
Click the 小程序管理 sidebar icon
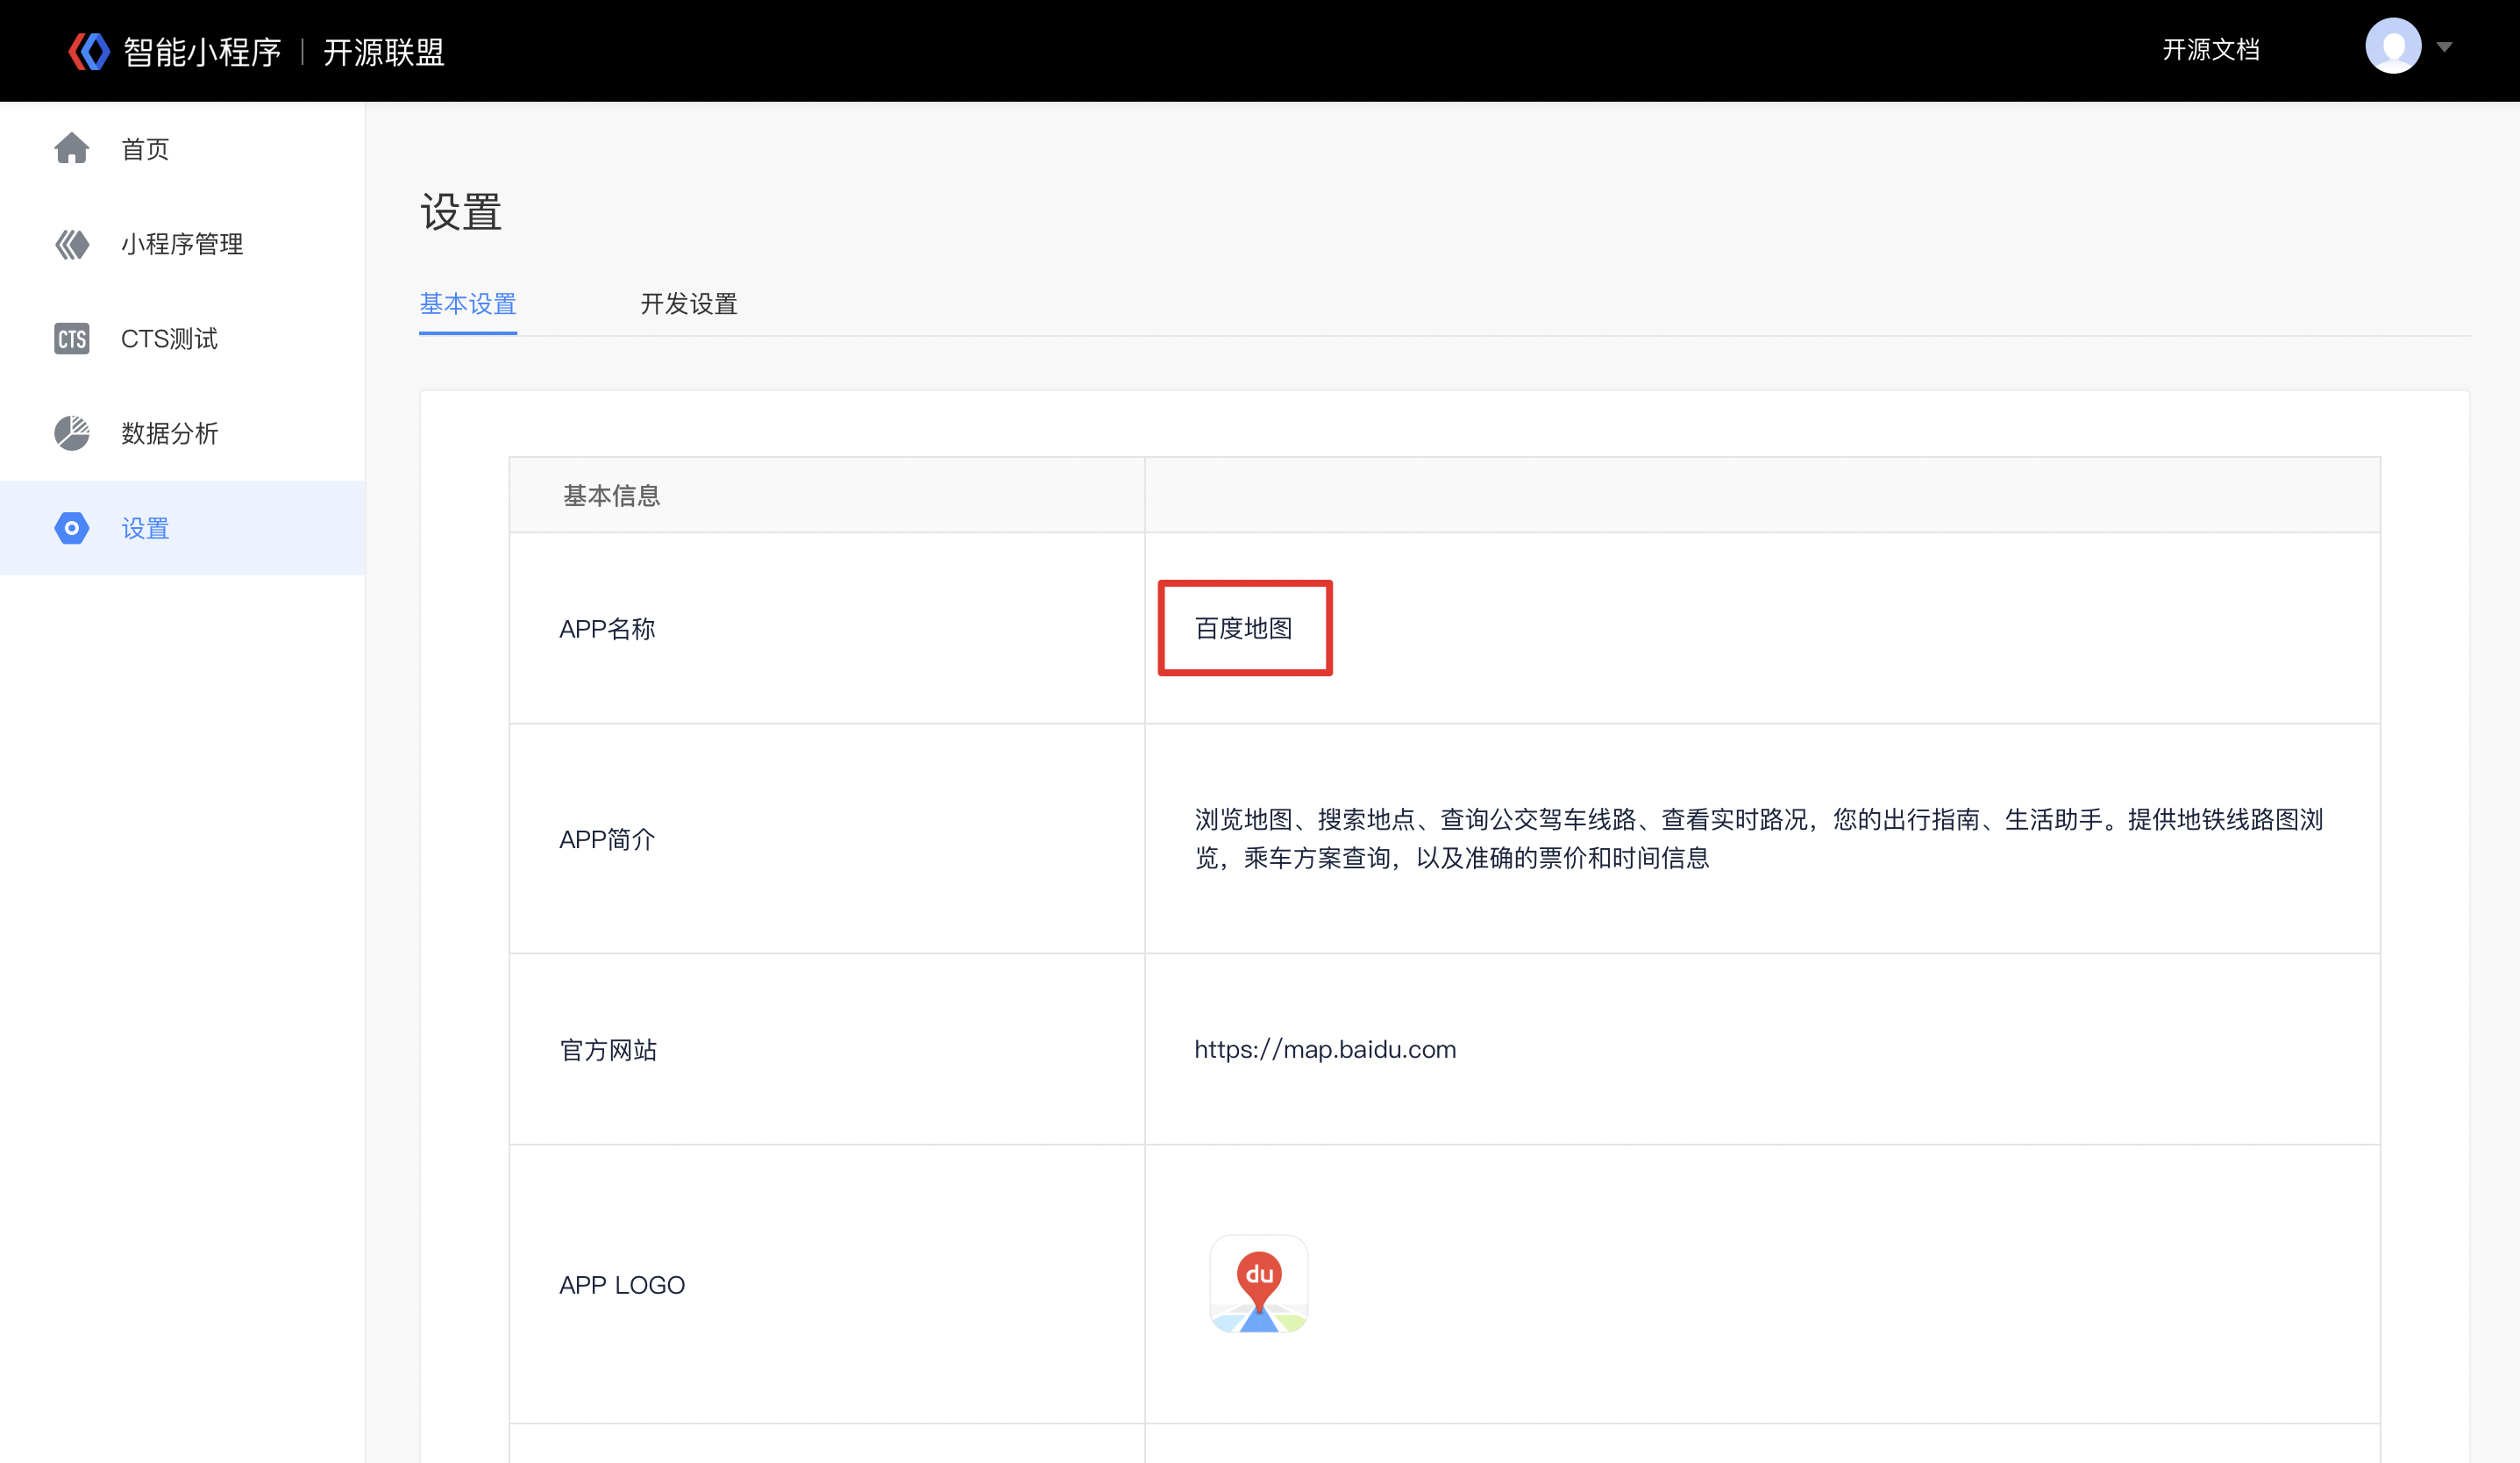72,244
